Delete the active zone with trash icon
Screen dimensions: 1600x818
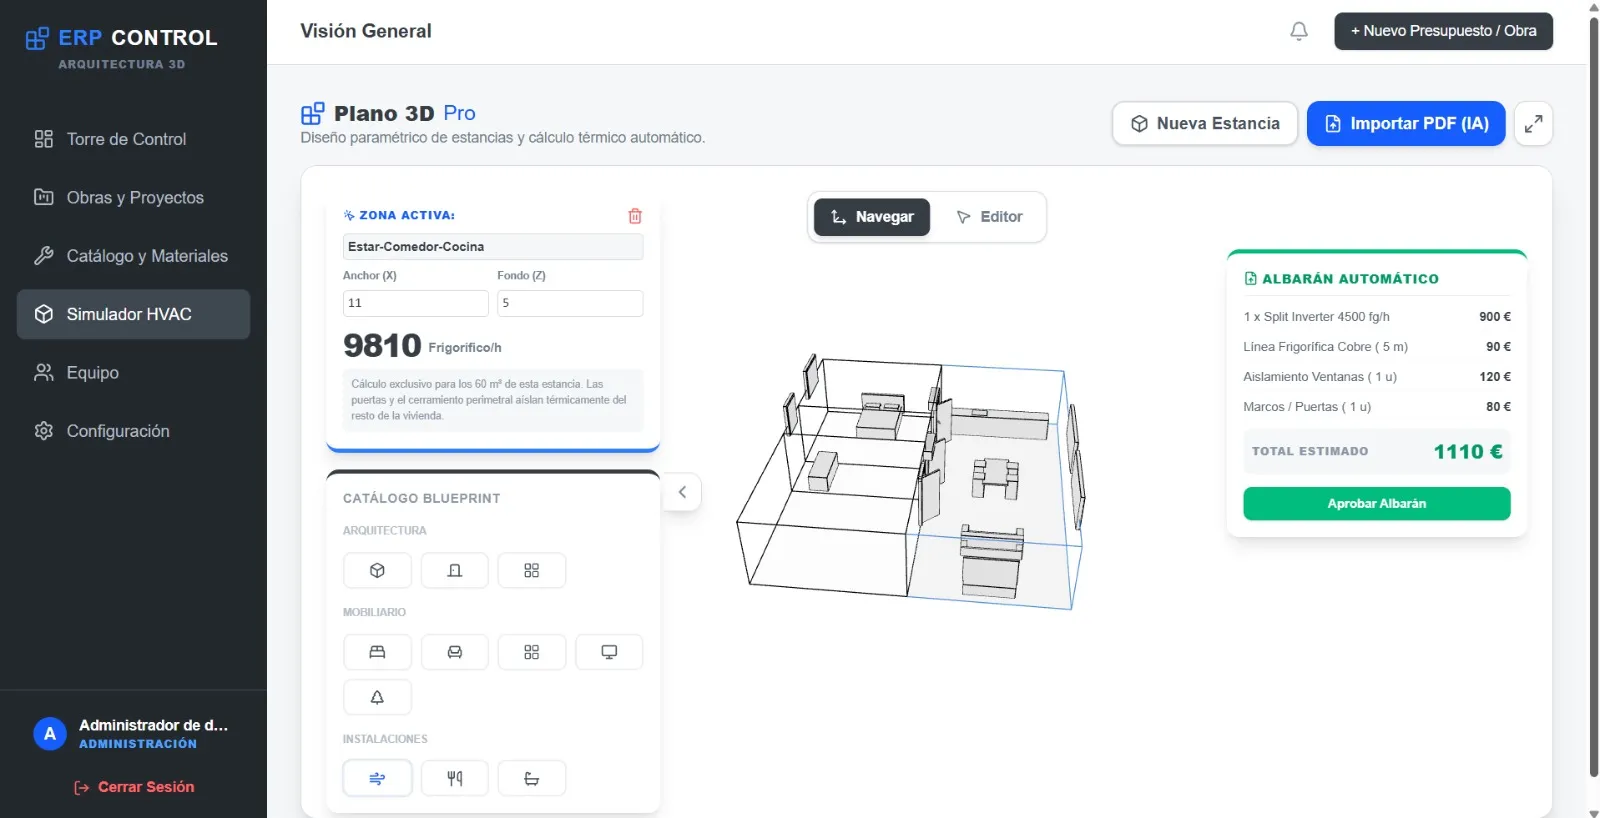coord(635,216)
